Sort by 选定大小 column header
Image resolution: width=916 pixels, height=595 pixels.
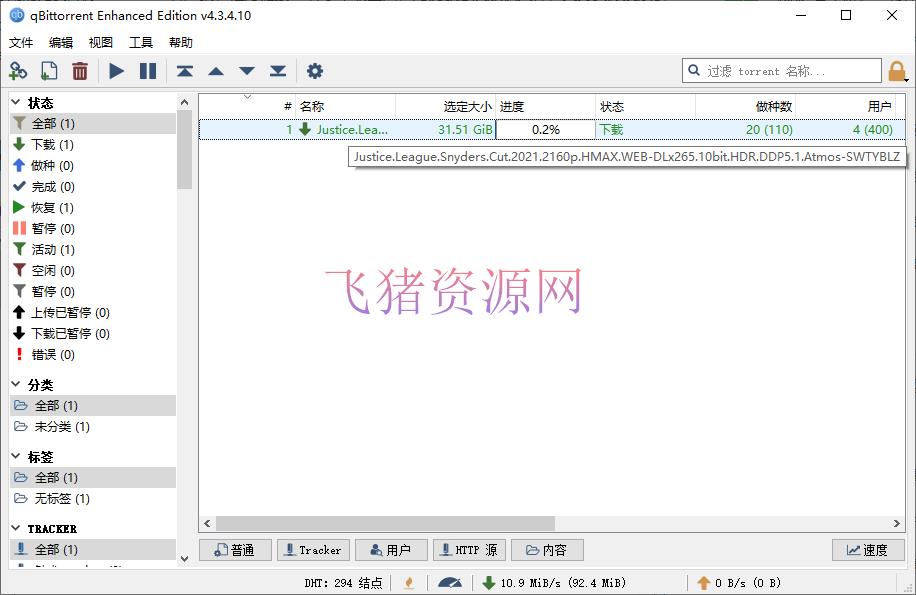445,106
